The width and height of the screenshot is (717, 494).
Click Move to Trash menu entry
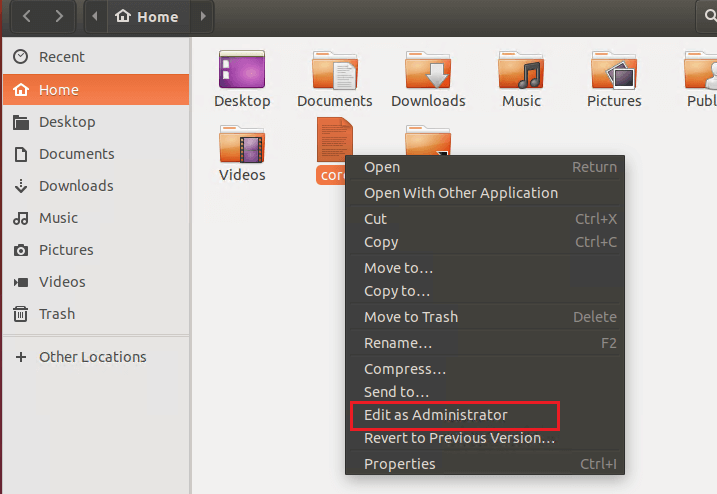coord(410,317)
